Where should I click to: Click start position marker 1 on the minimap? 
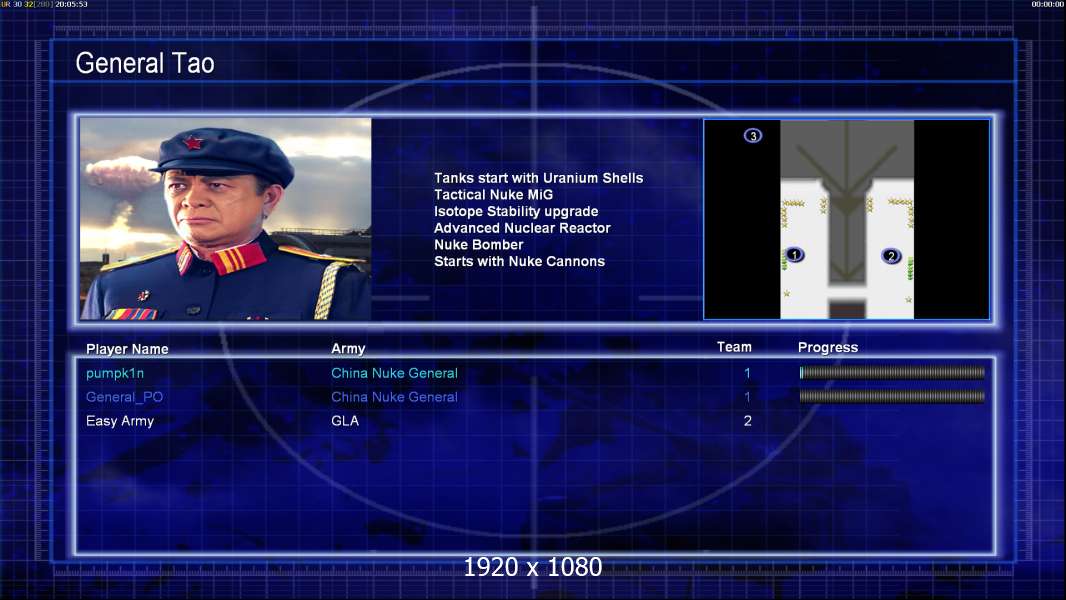point(794,255)
